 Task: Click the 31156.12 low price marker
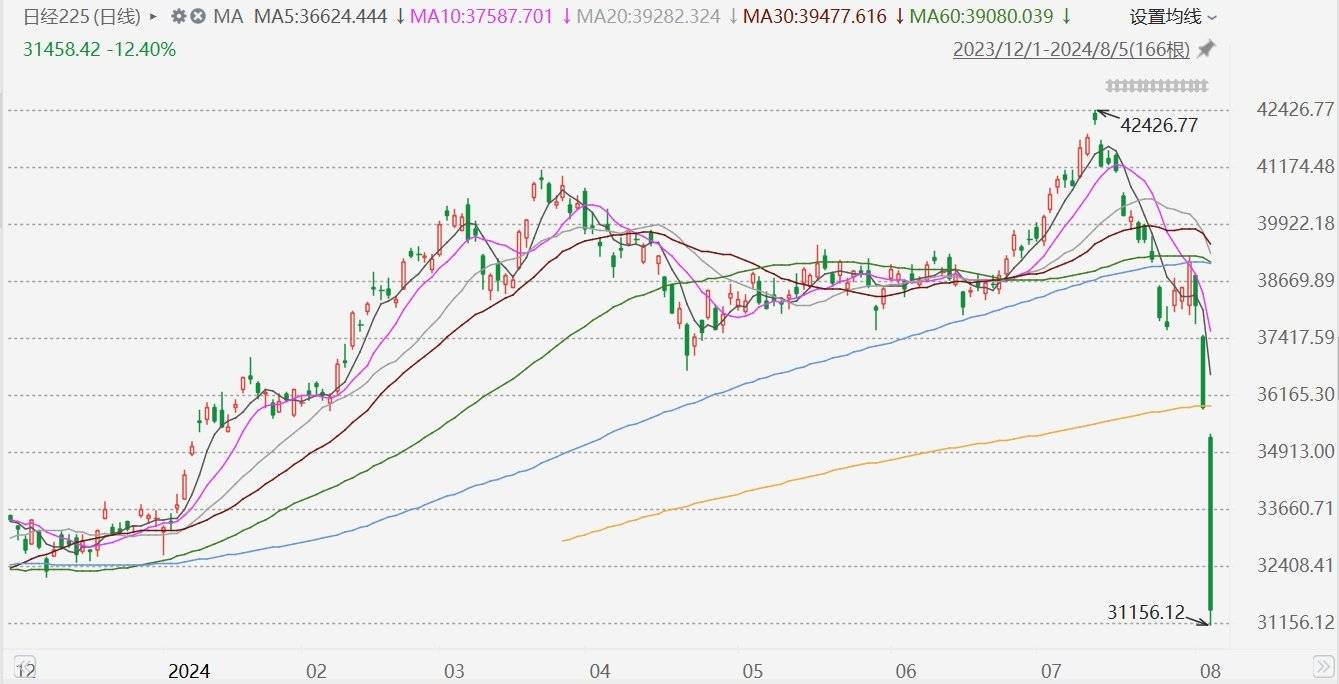click(x=1145, y=610)
